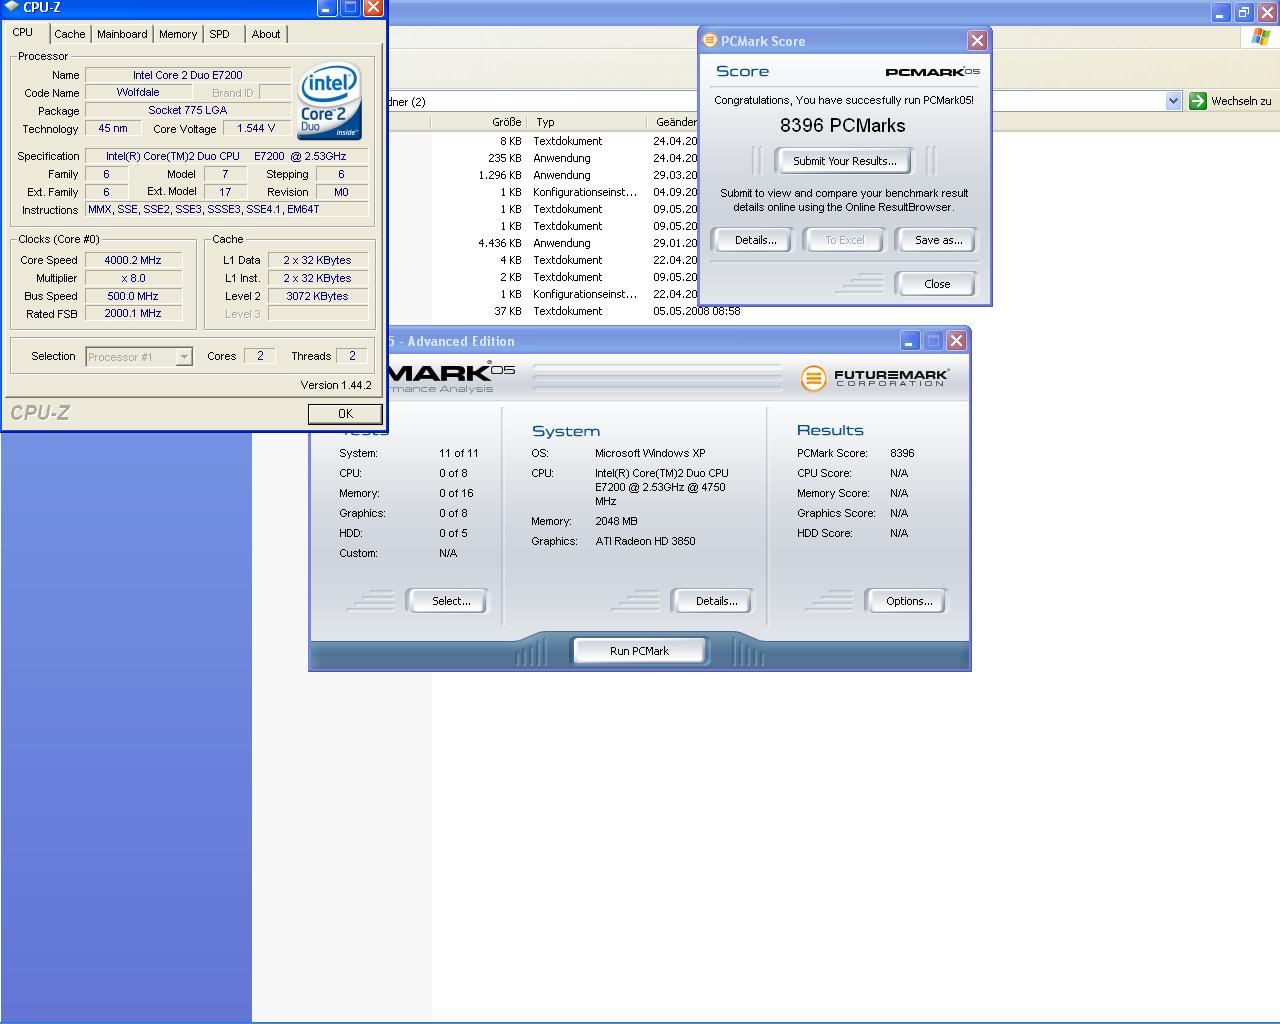The width and height of the screenshot is (1280, 1024).
Task: Click the greyed To Excel button
Action: click(x=844, y=240)
